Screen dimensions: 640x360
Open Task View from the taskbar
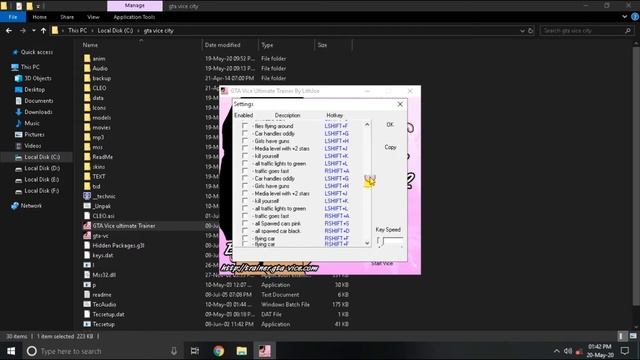[x=195, y=351]
